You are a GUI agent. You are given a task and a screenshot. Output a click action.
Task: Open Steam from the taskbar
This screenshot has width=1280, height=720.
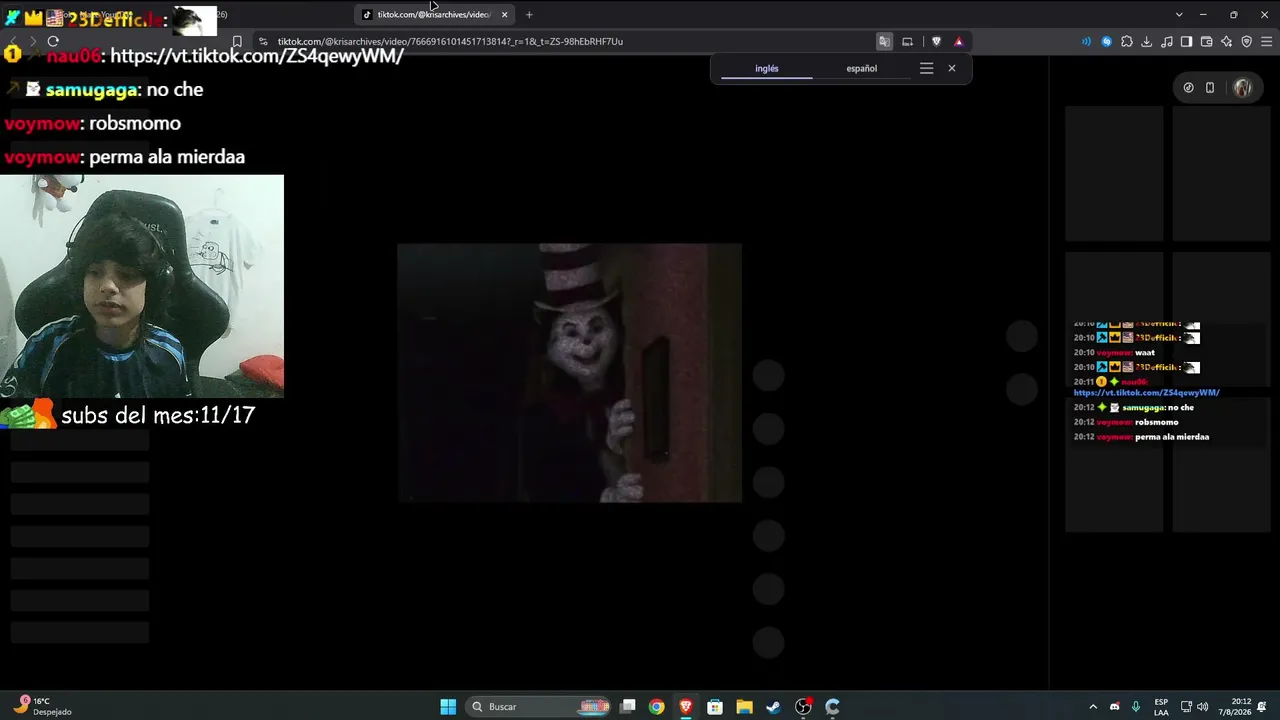pyautogui.click(x=773, y=707)
